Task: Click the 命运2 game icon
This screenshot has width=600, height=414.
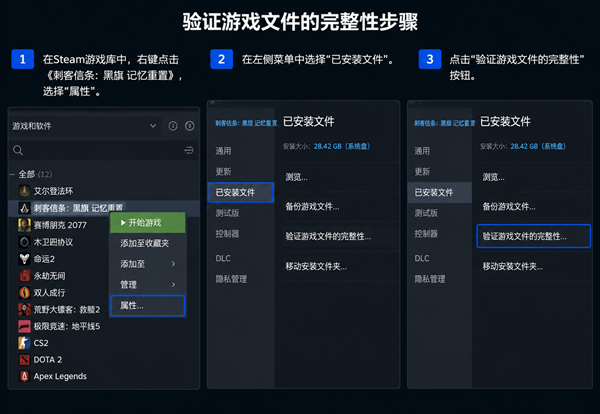Action: point(24,259)
